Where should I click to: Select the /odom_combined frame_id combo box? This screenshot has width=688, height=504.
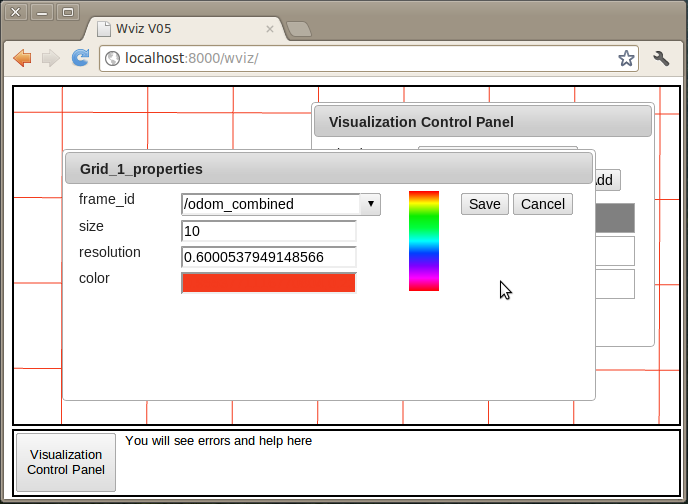click(x=270, y=204)
